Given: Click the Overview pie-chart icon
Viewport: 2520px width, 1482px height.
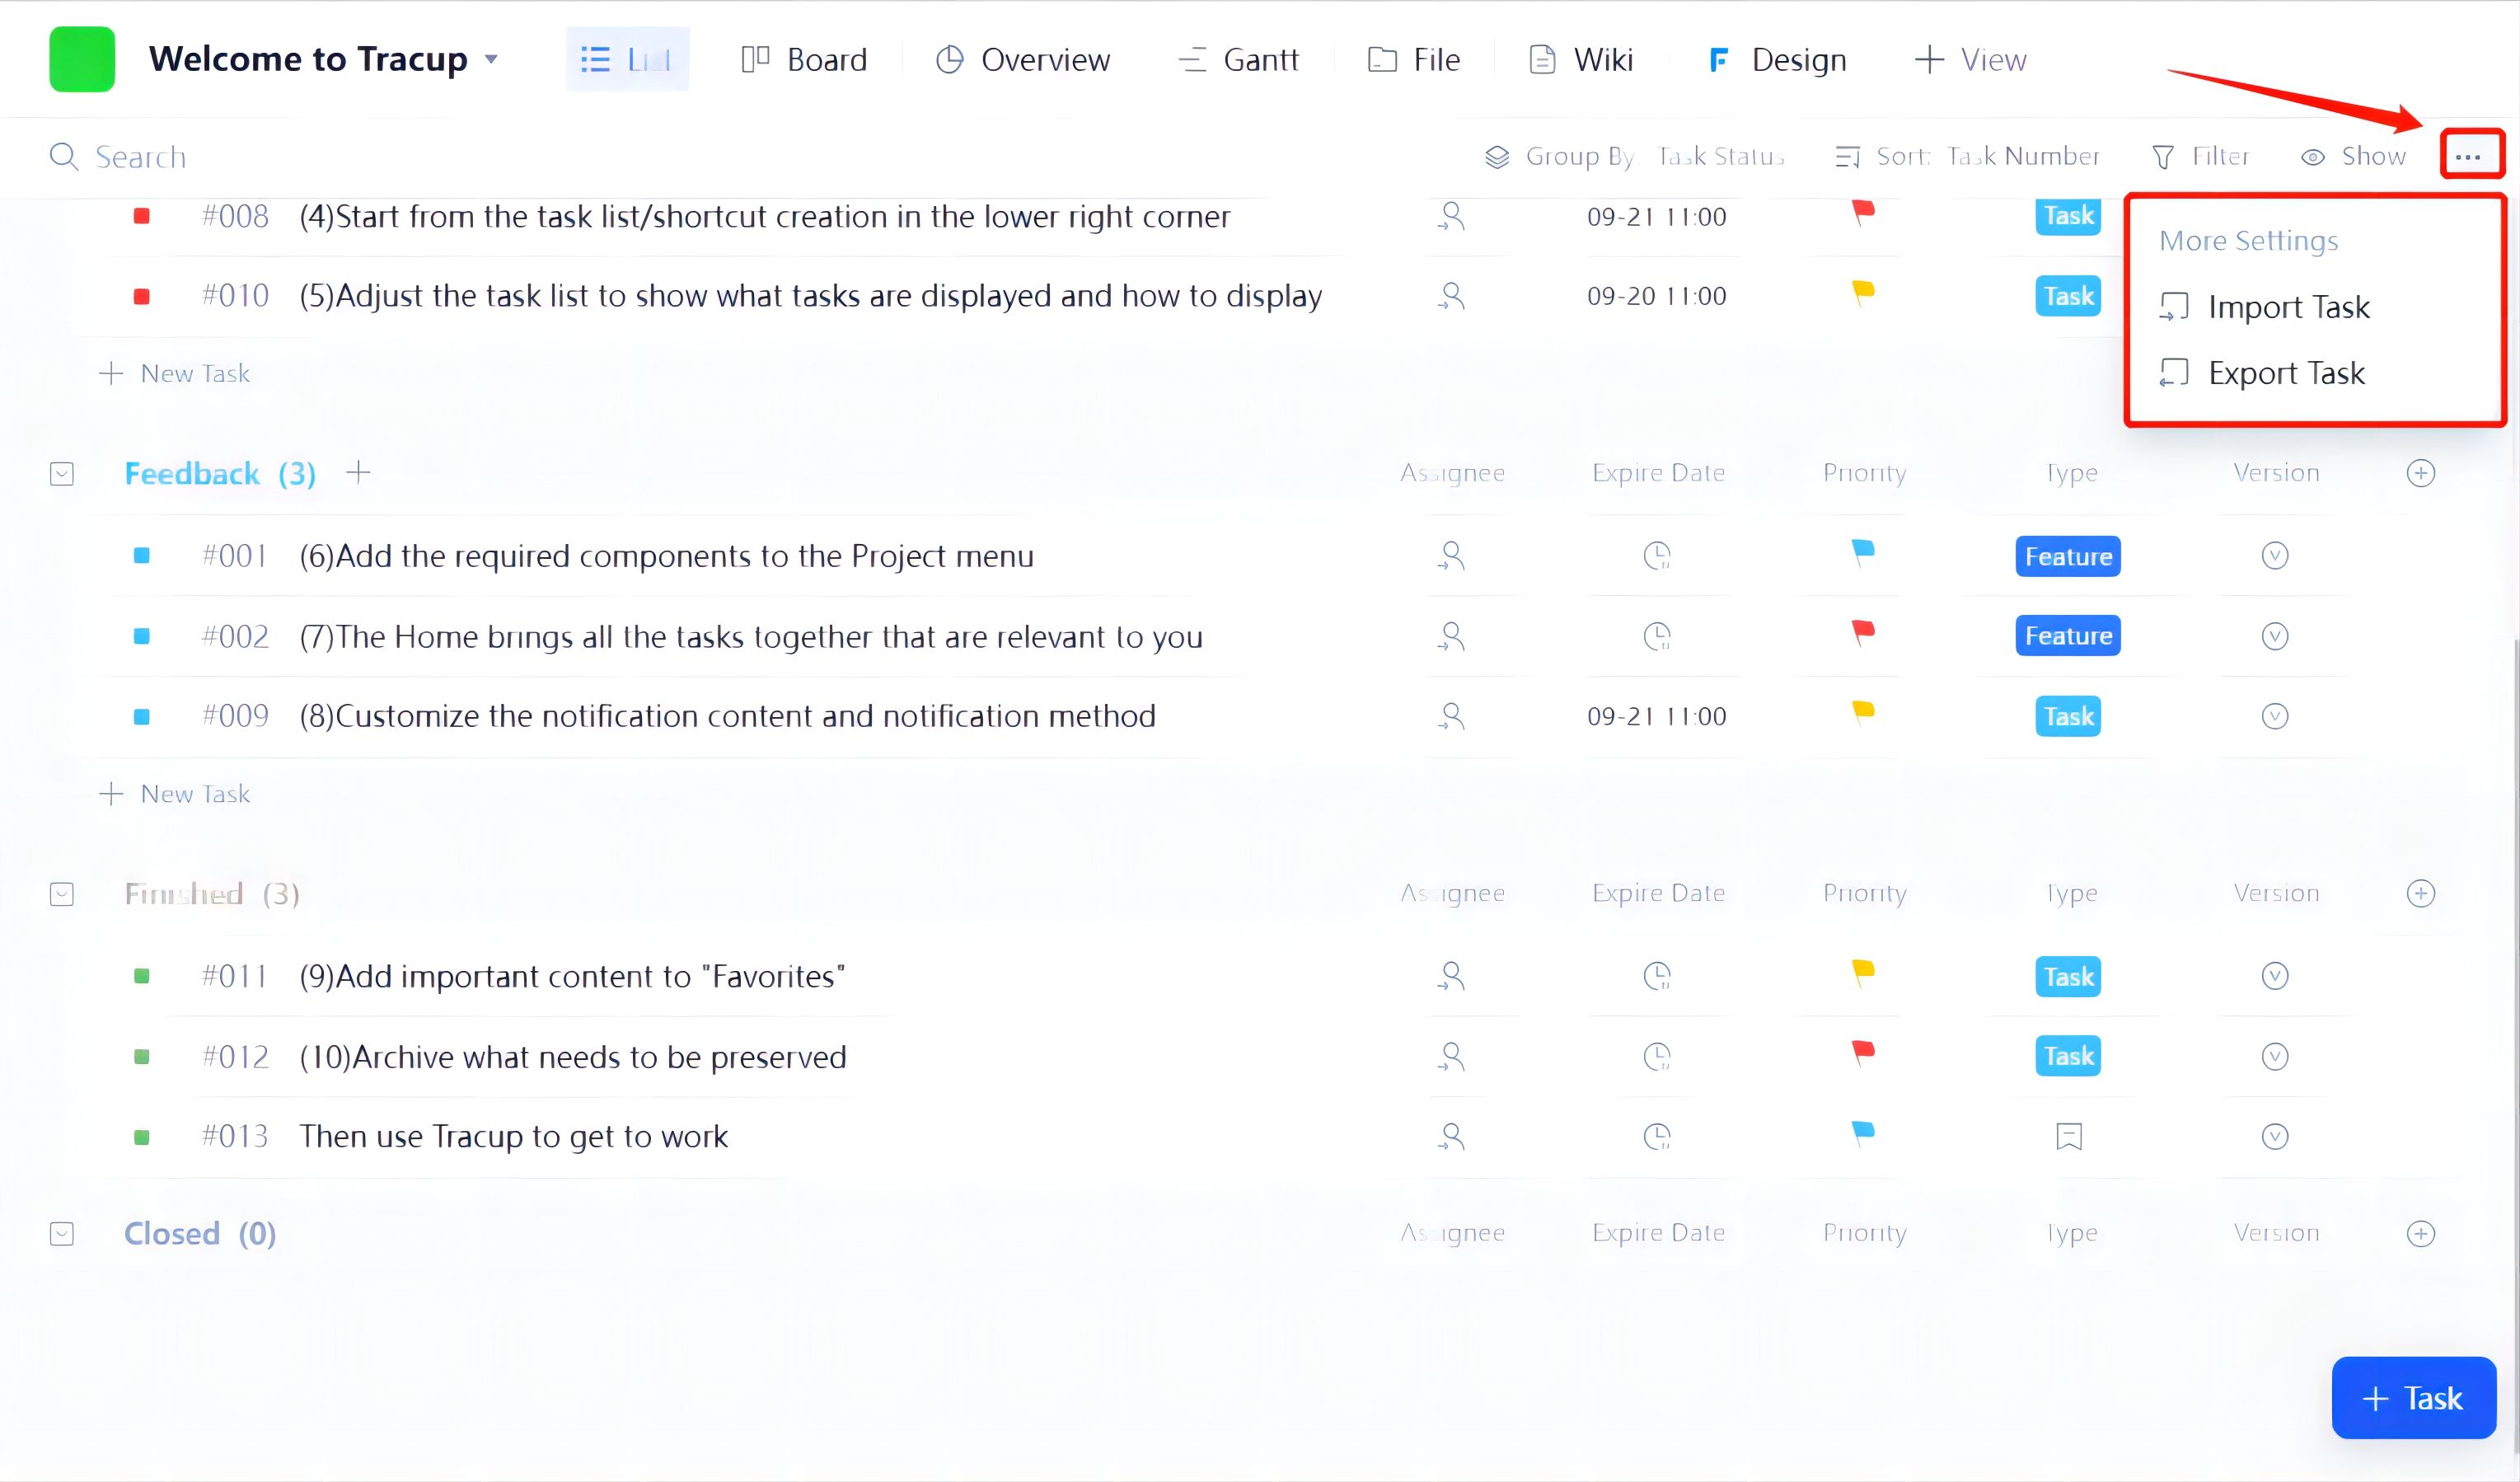Looking at the screenshot, I should pyautogui.click(x=949, y=59).
